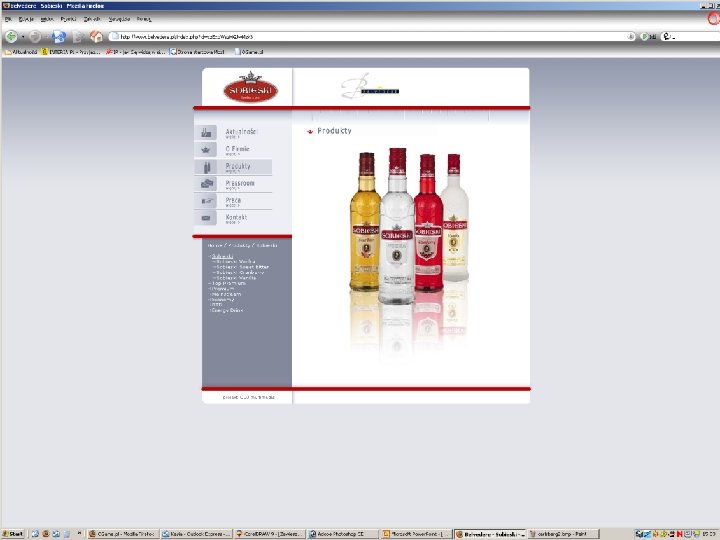The width and height of the screenshot is (720, 540).
Task: Click the address bar URL field
Action: [x=372, y=36]
